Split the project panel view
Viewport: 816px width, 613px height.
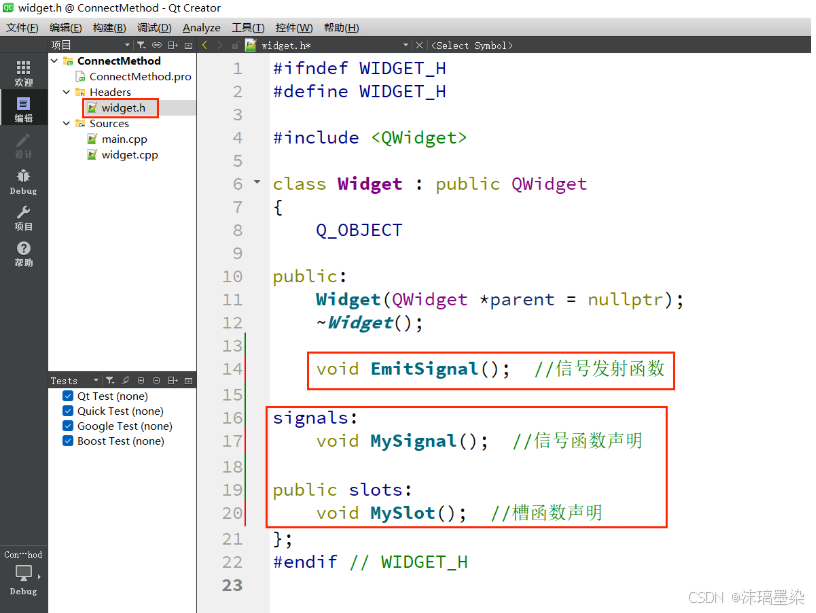coord(173,45)
